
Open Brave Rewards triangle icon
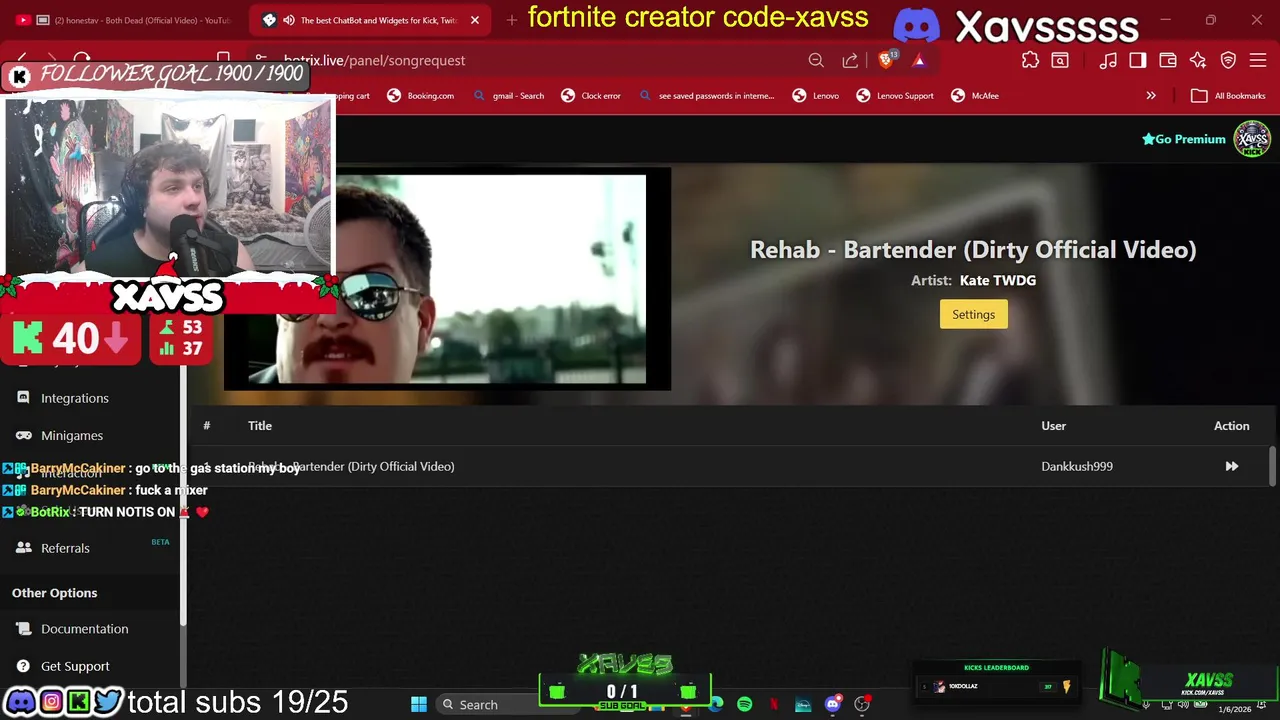click(919, 60)
